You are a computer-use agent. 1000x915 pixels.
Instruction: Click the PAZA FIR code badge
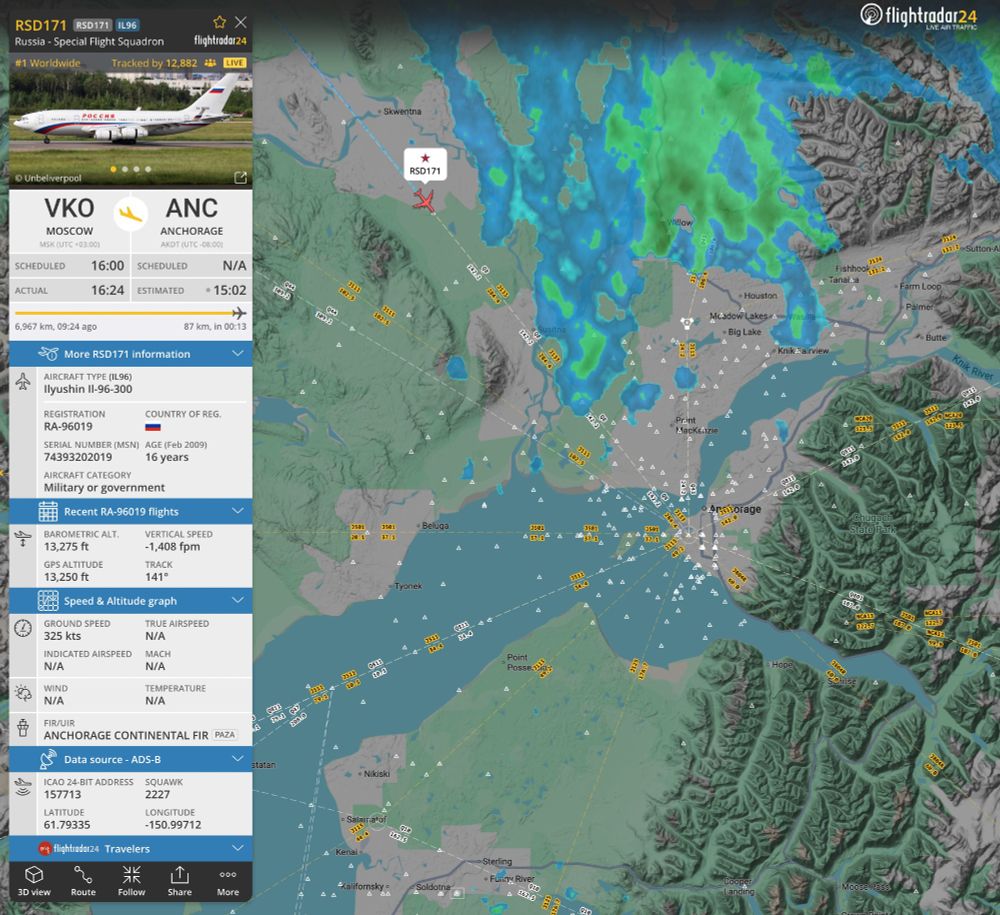224,735
